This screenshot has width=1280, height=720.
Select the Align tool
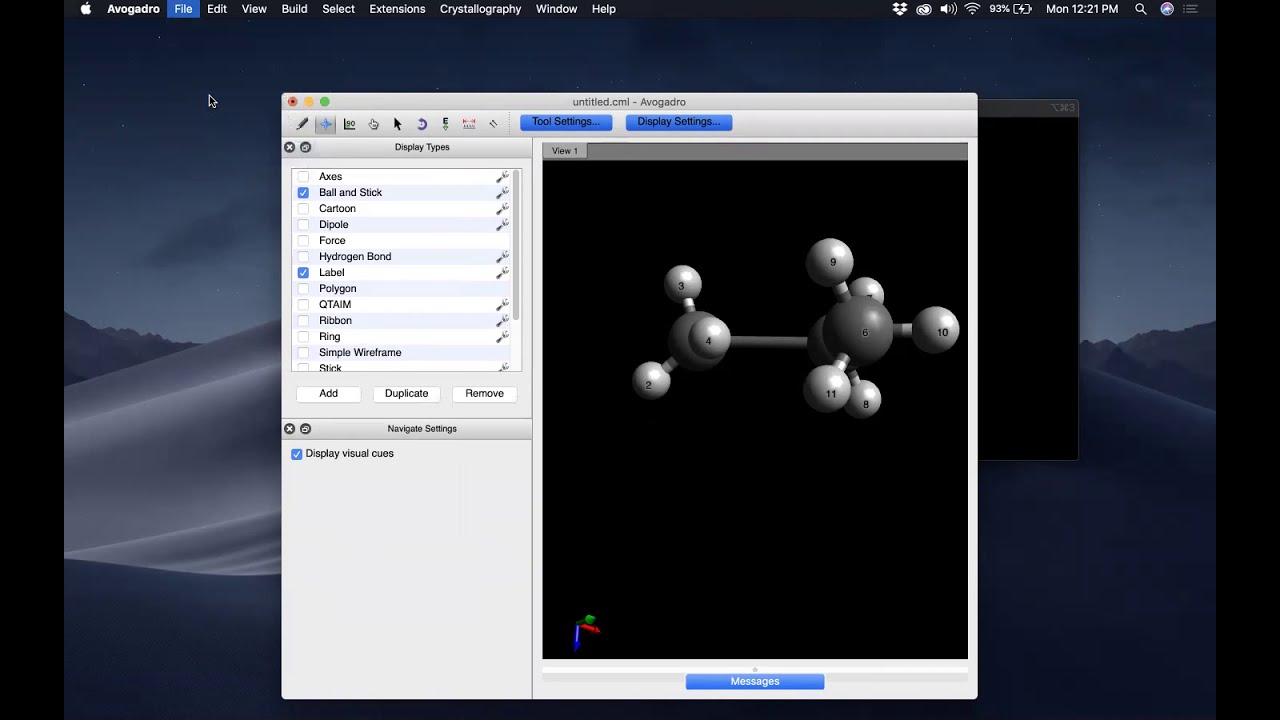tap(493, 124)
